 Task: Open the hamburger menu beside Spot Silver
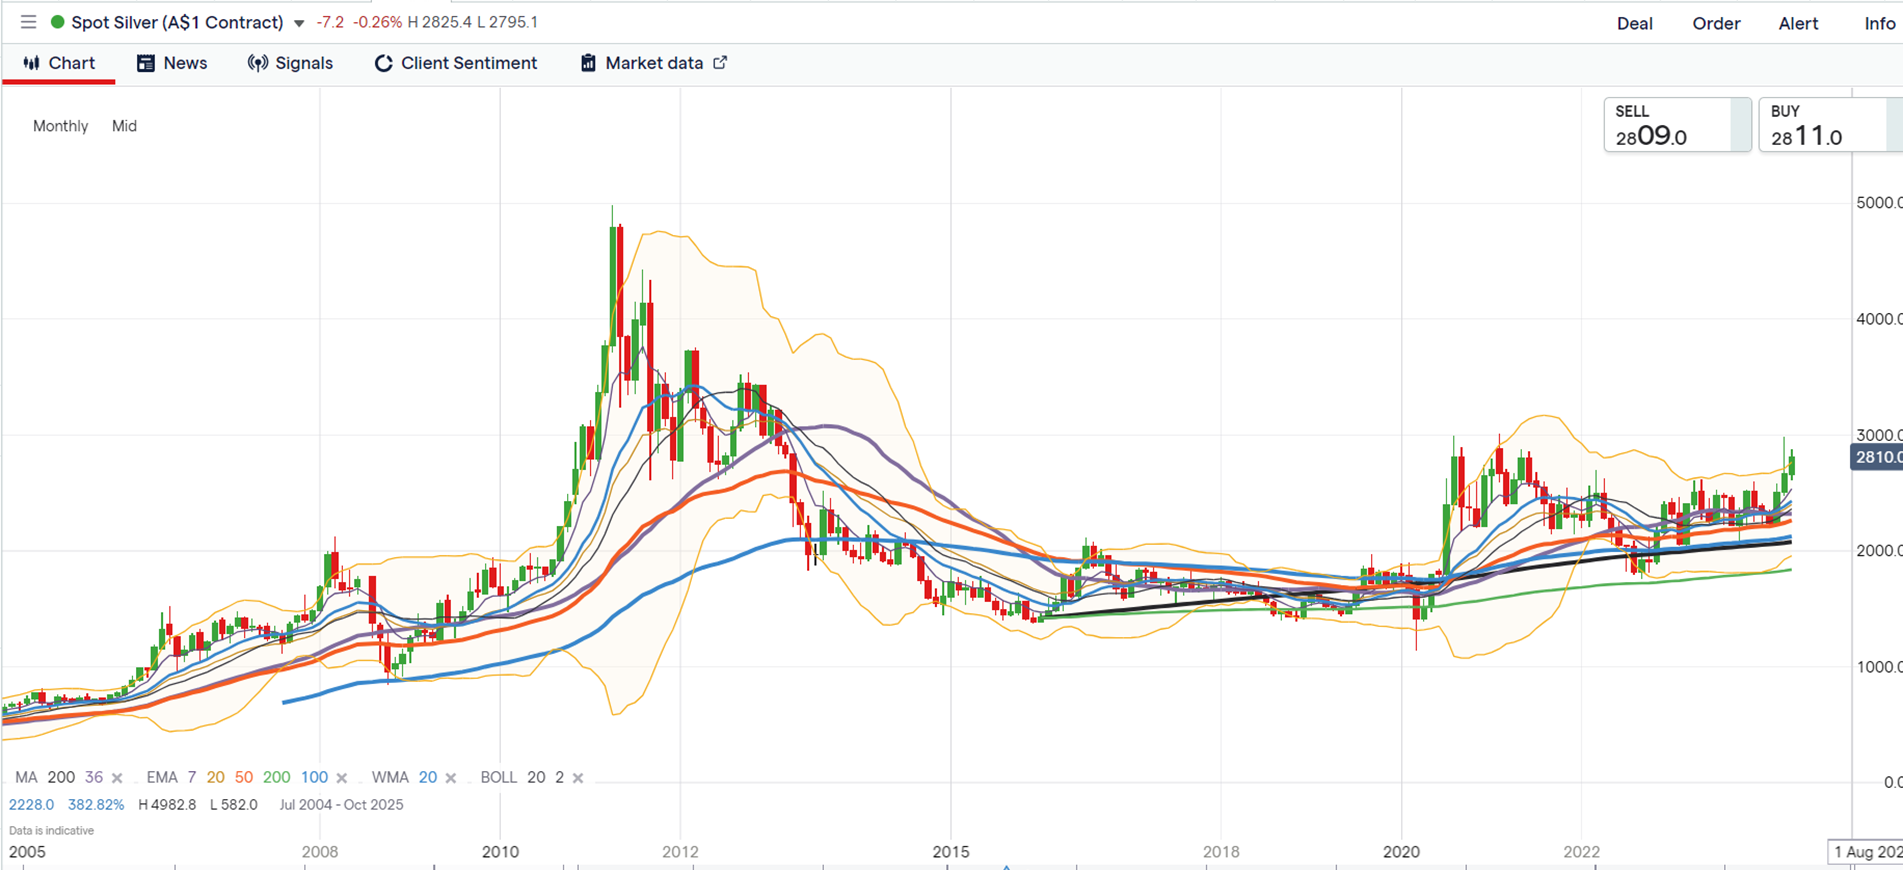point(28,22)
